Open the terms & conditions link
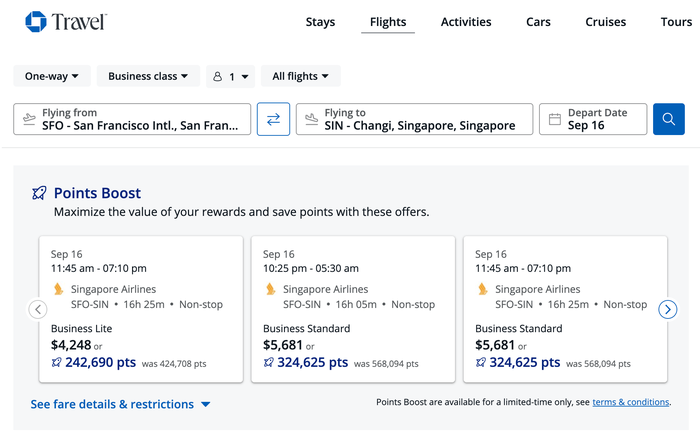Viewport: 700px width, 434px height. click(630, 402)
